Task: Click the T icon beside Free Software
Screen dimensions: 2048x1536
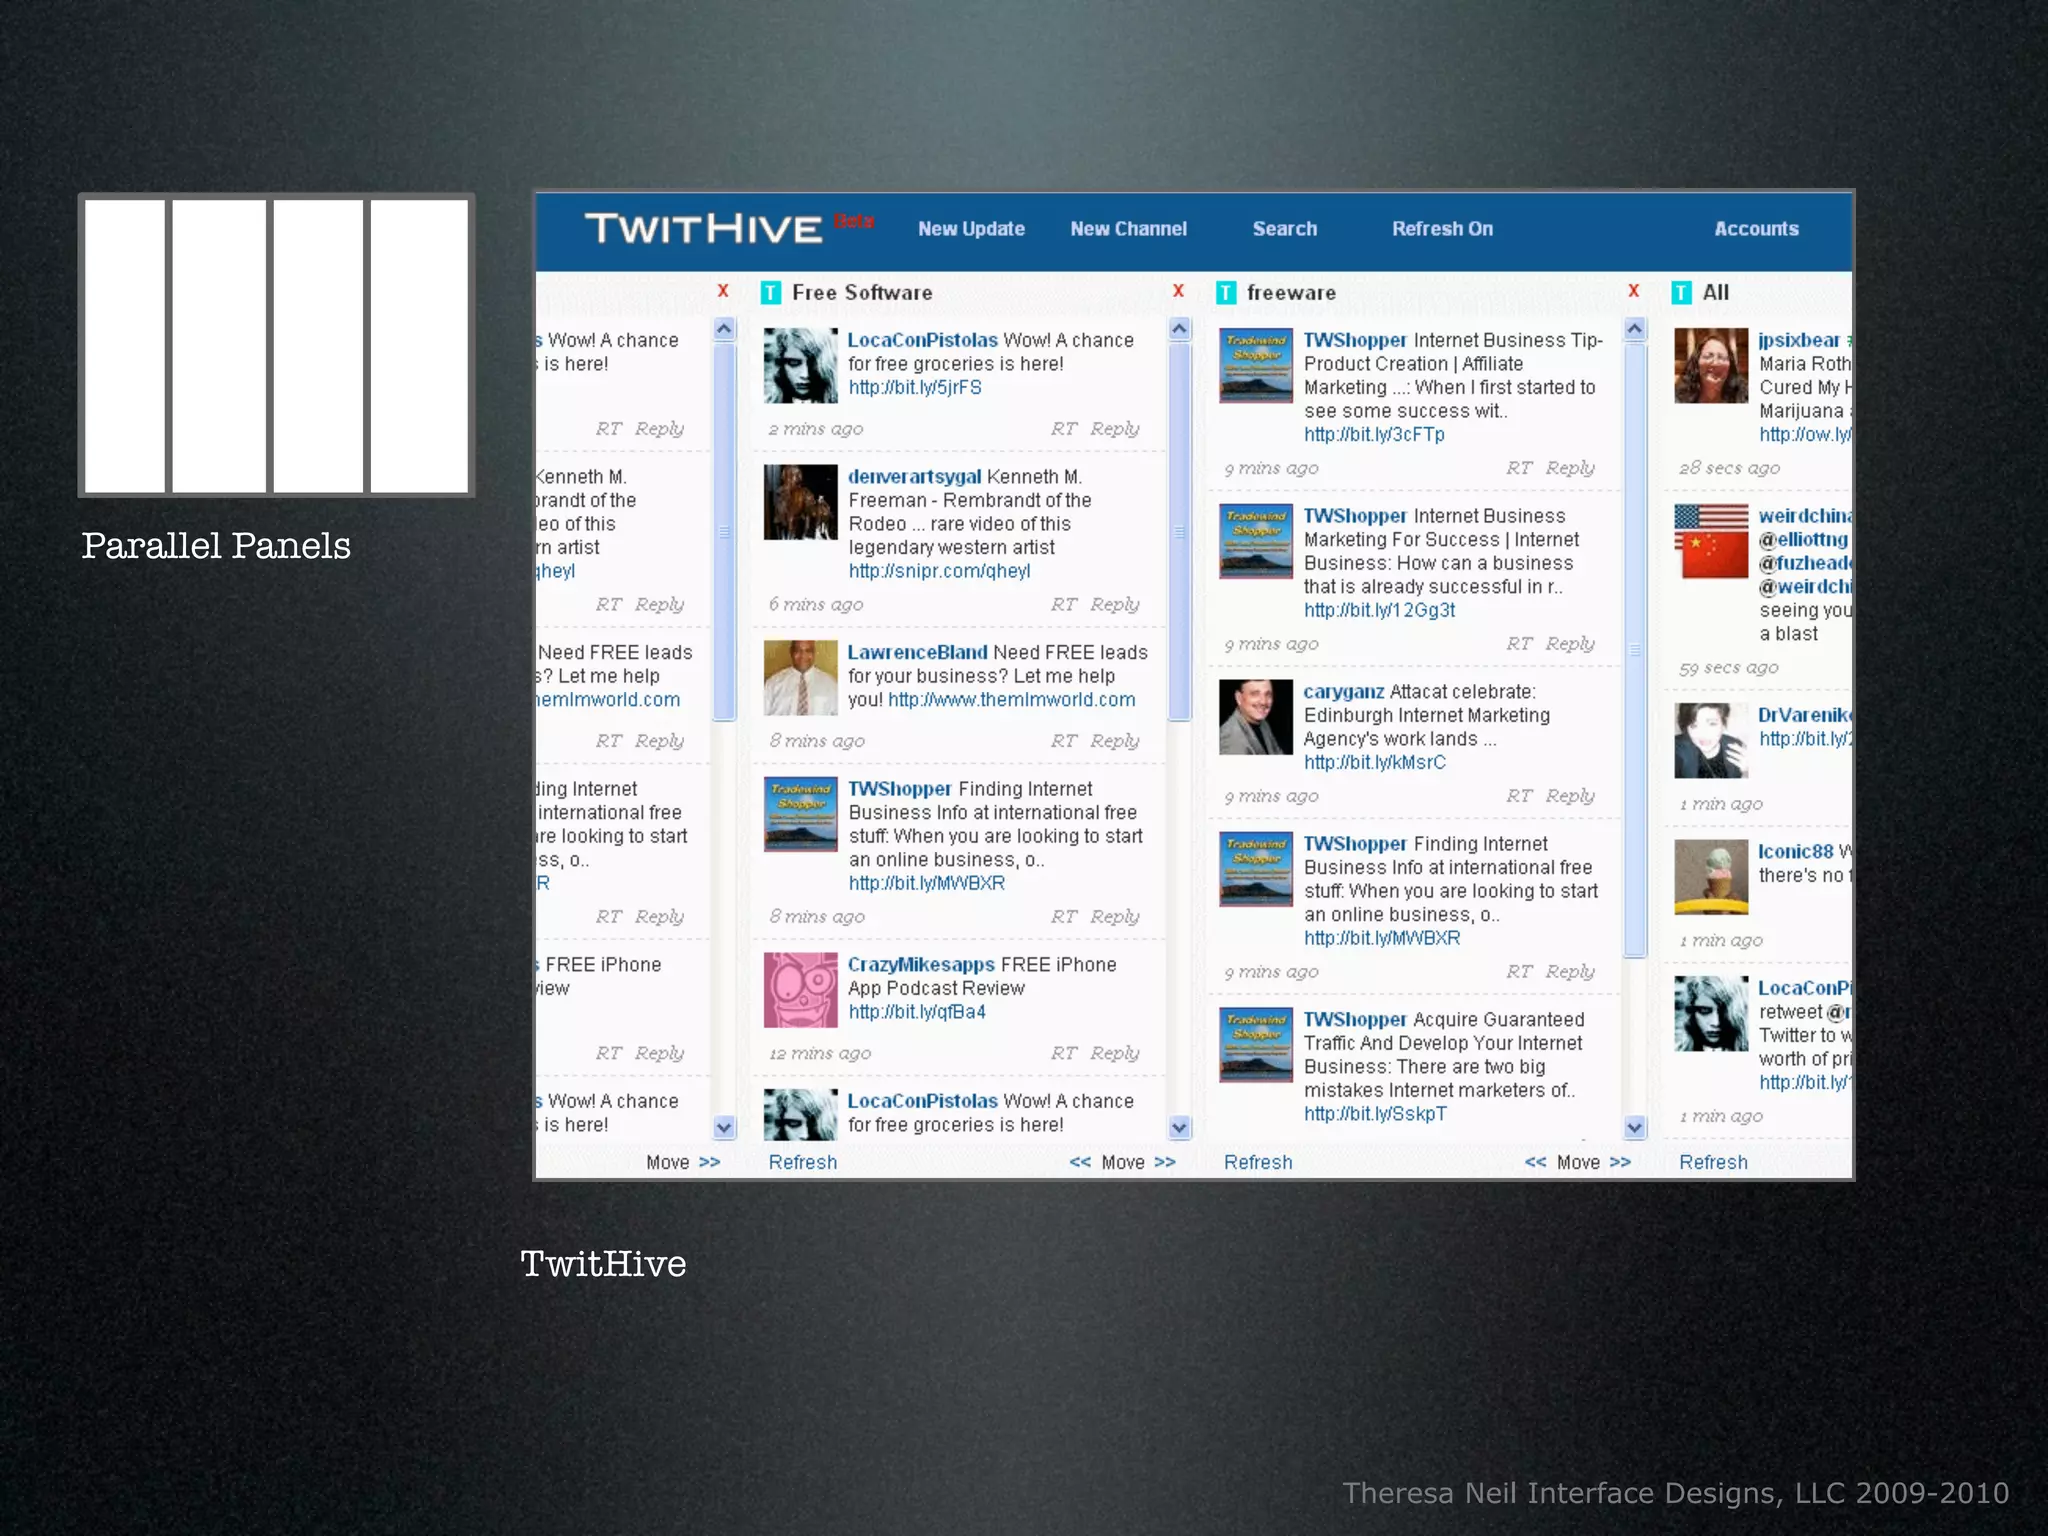Action: click(x=770, y=293)
